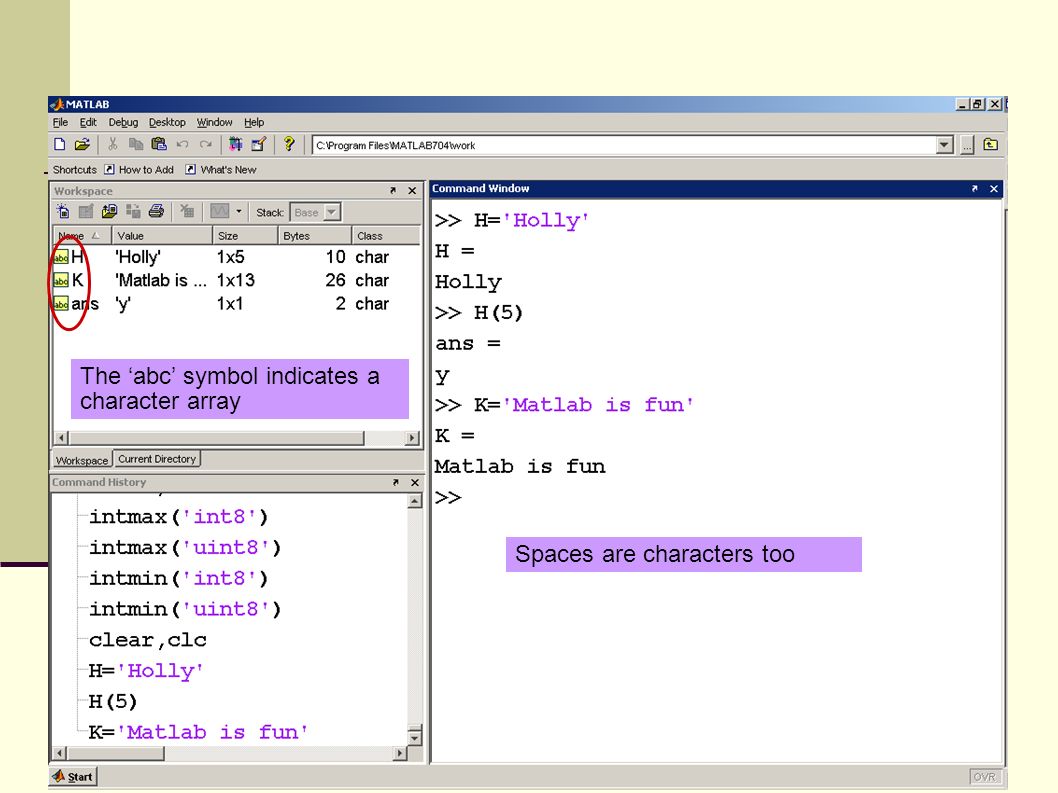Undo the last action
The image size is (1058, 793).
[x=182, y=144]
